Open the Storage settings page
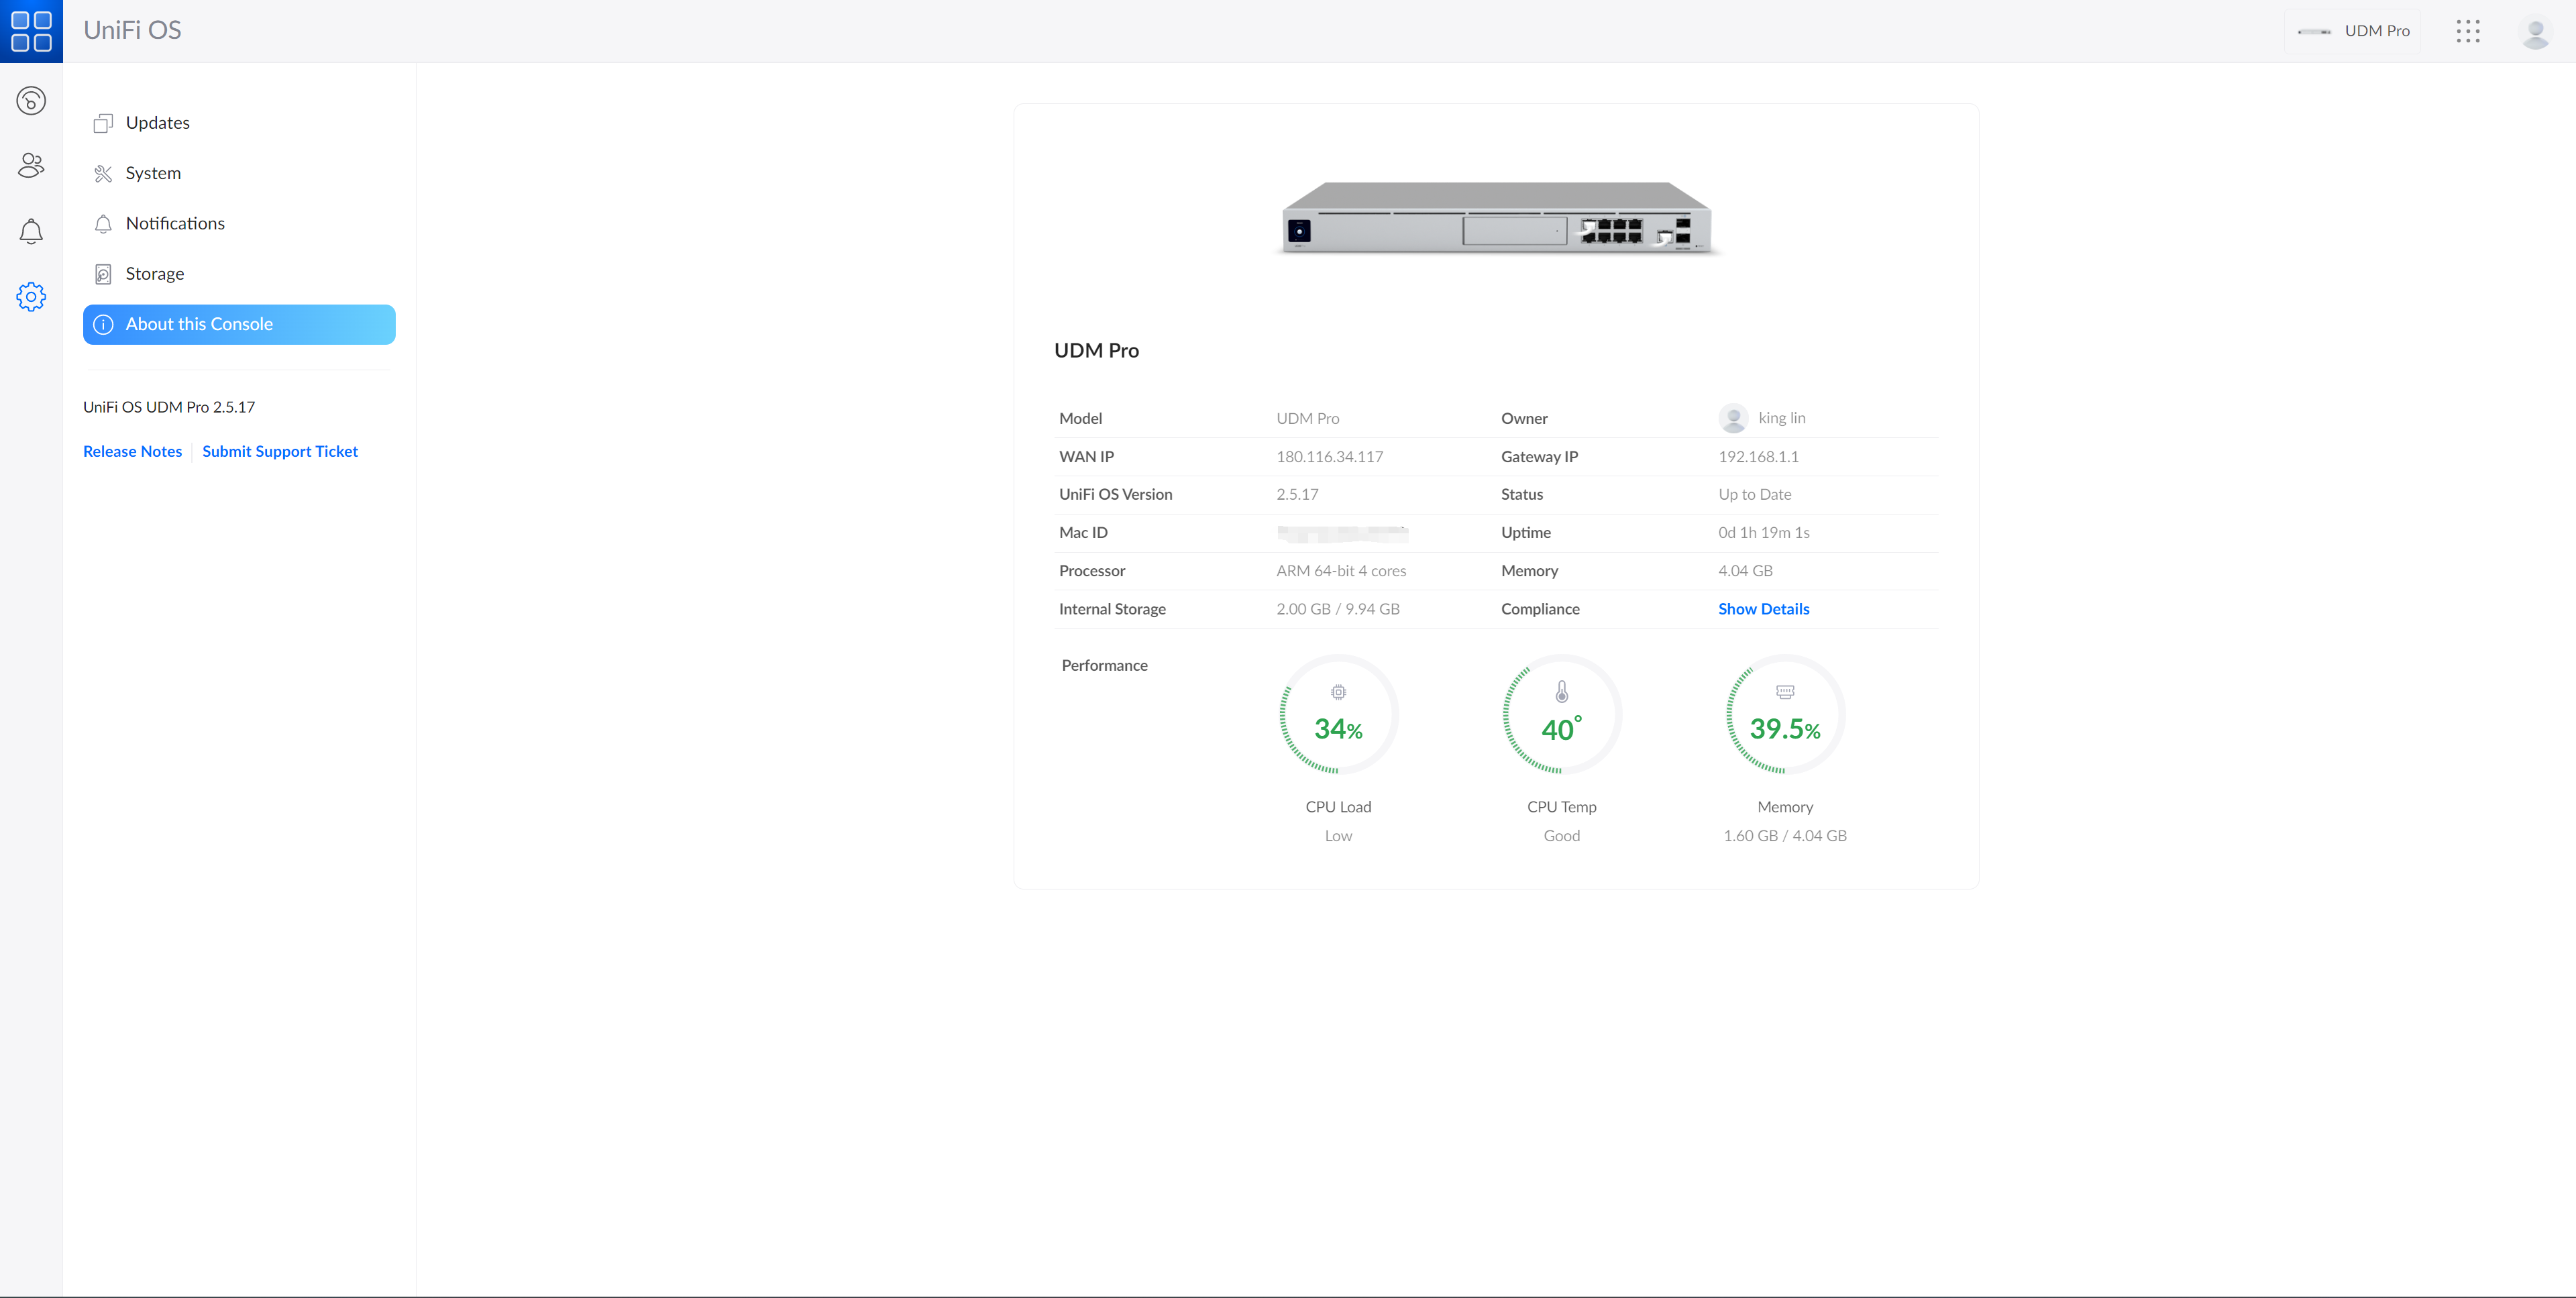 pyautogui.click(x=239, y=274)
